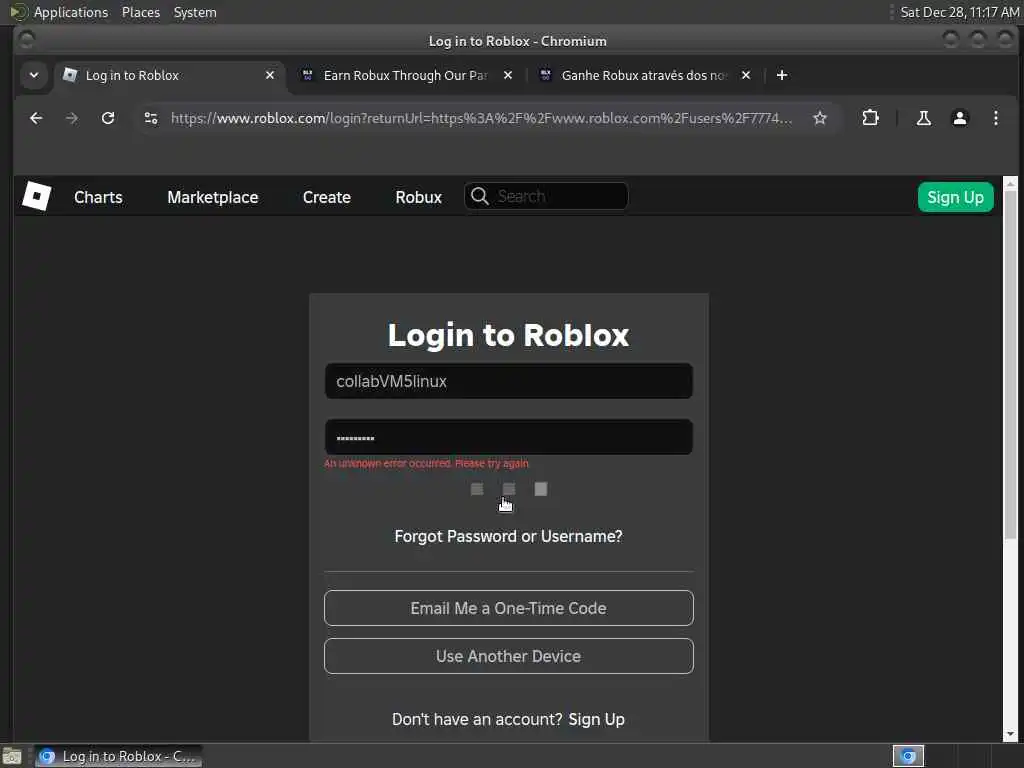Screen dimensions: 1024x768
Task: Click Forgot Password or Username link
Action: click(x=508, y=536)
